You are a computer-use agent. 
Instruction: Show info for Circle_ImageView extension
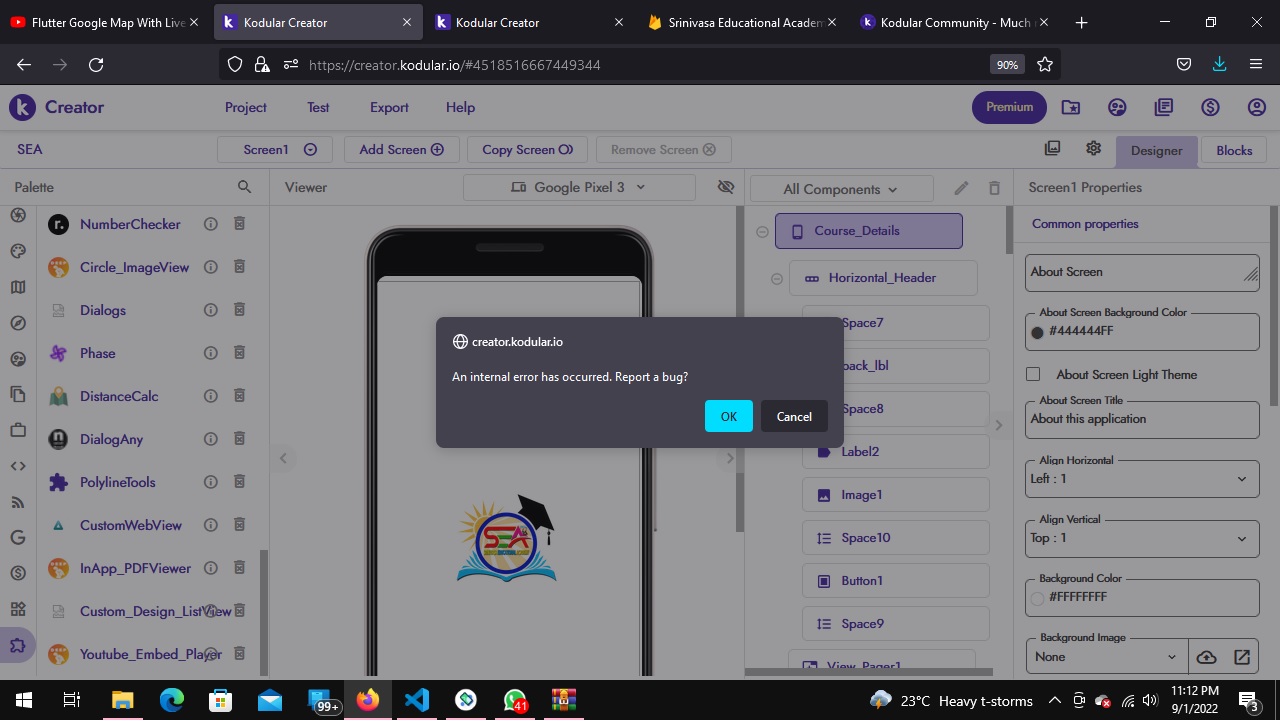coord(210,267)
